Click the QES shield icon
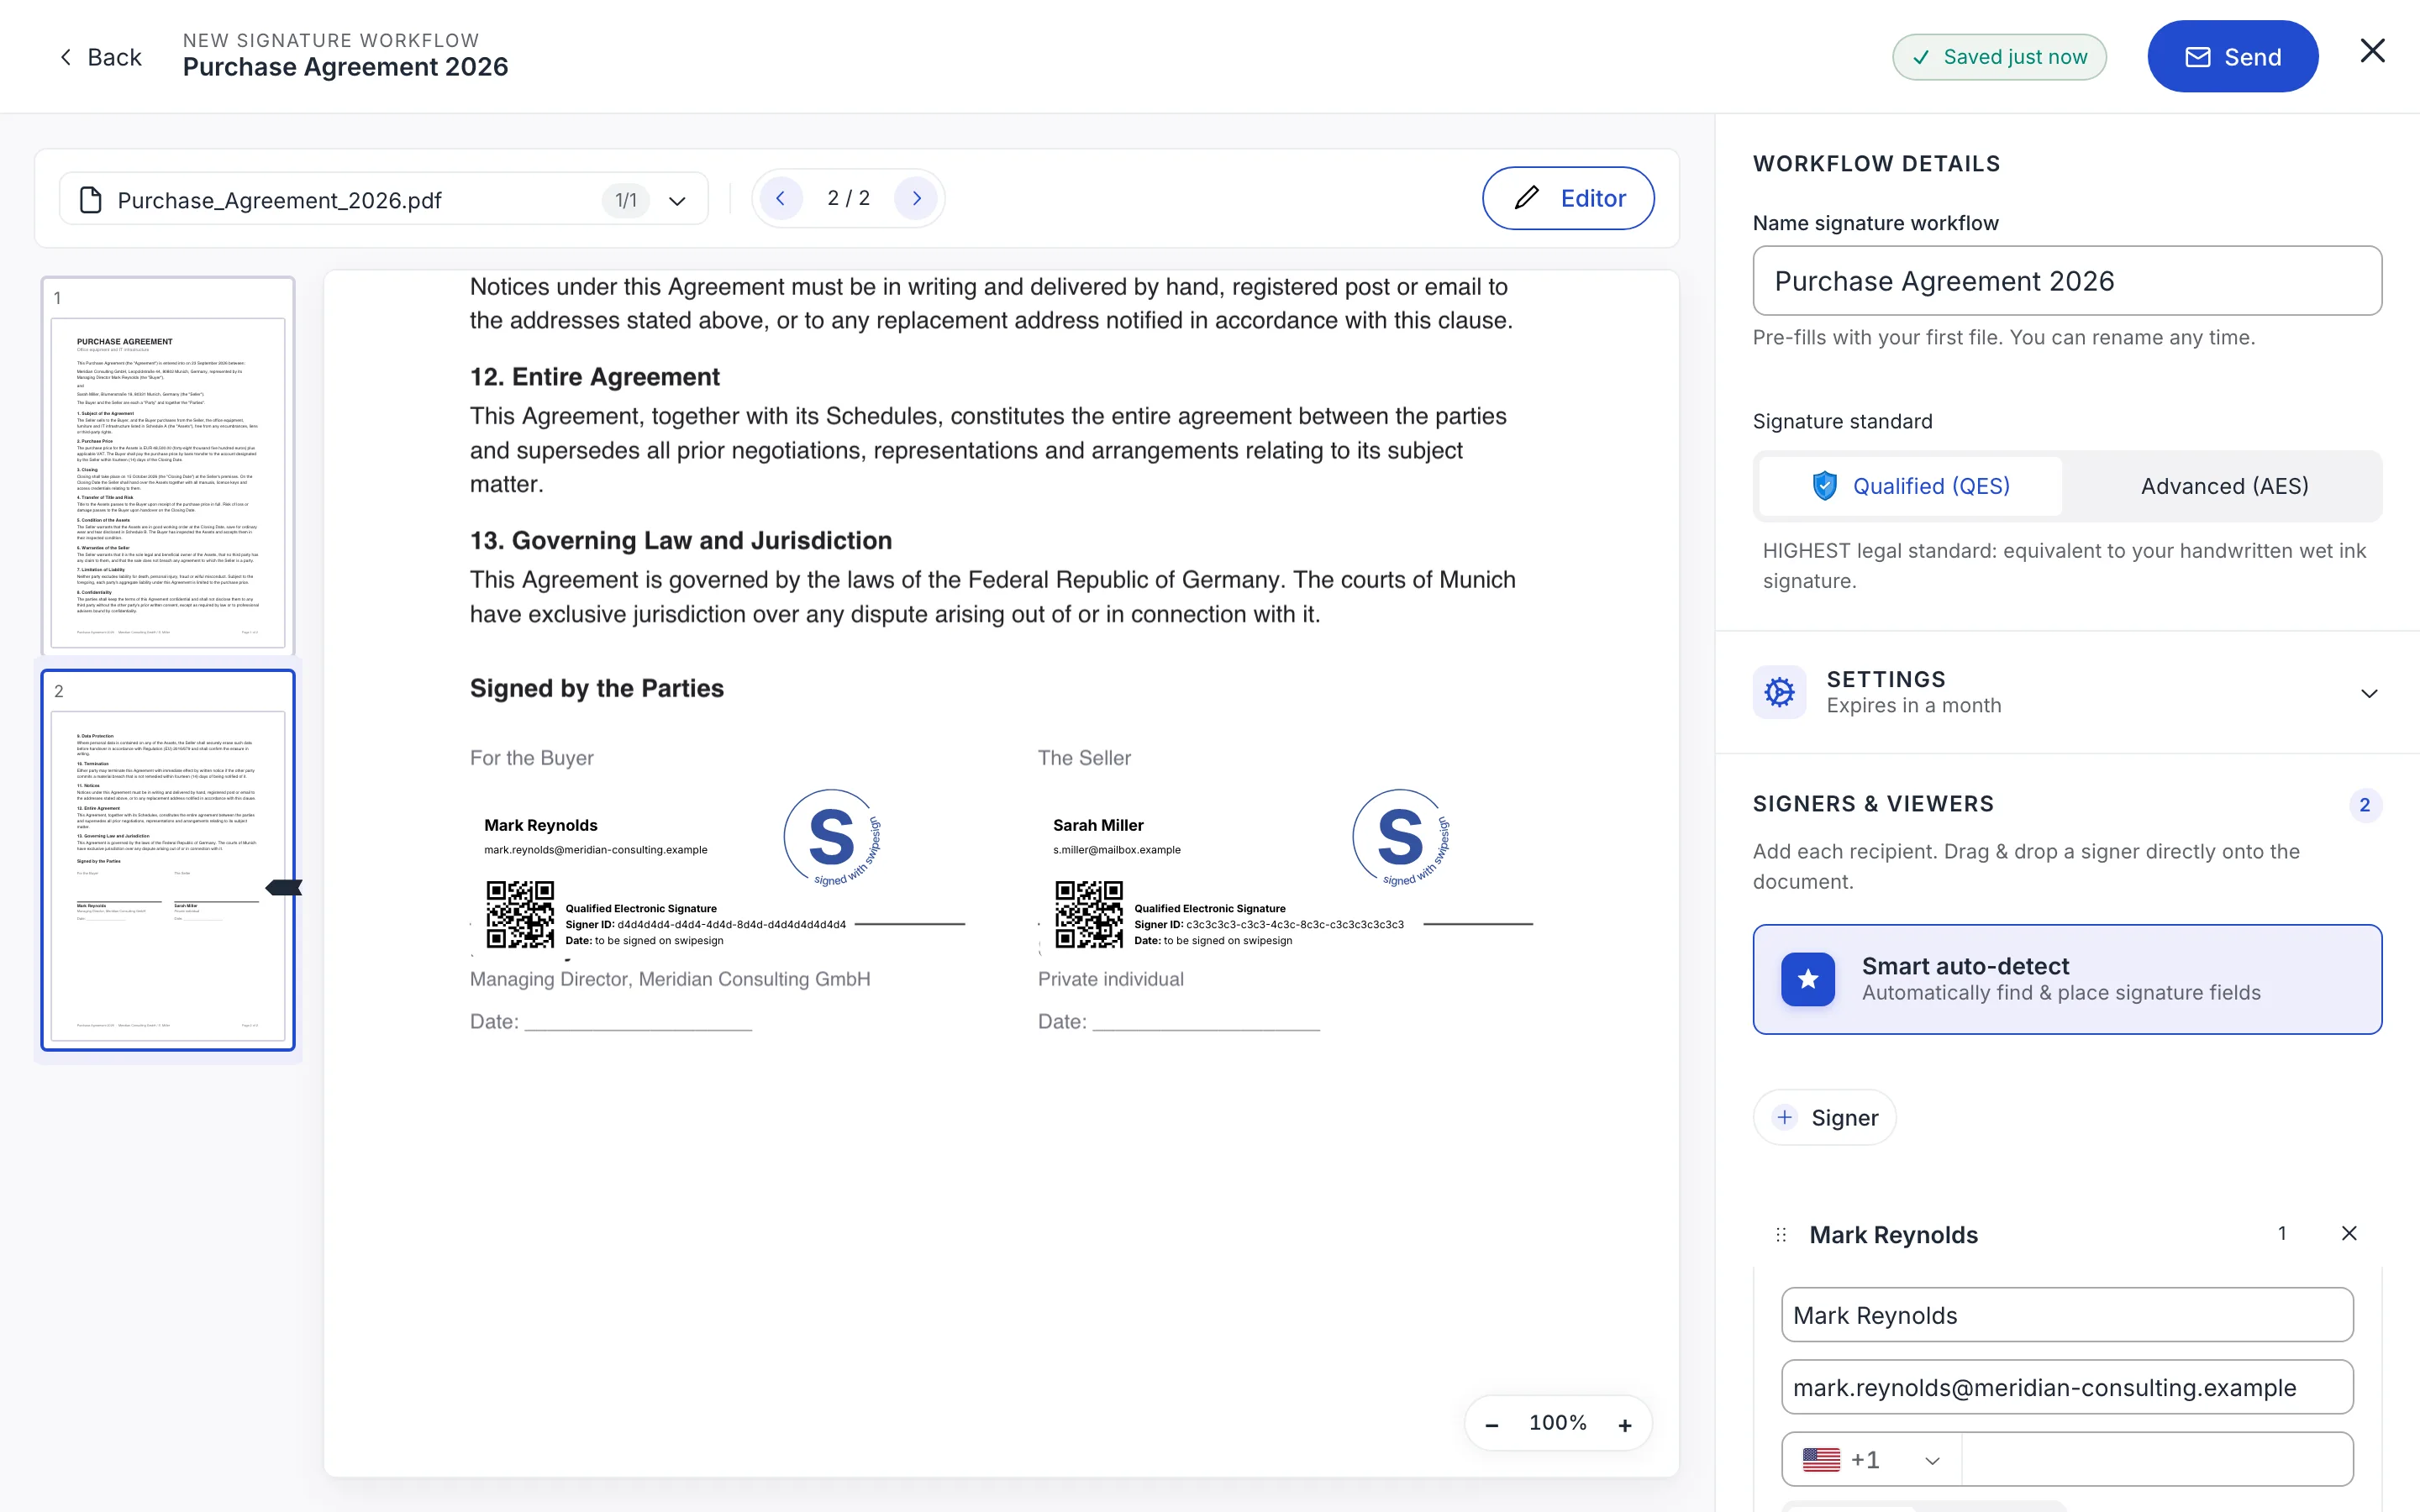Image resolution: width=2420 pixels, height=1512 pixels. [1824, 486]
